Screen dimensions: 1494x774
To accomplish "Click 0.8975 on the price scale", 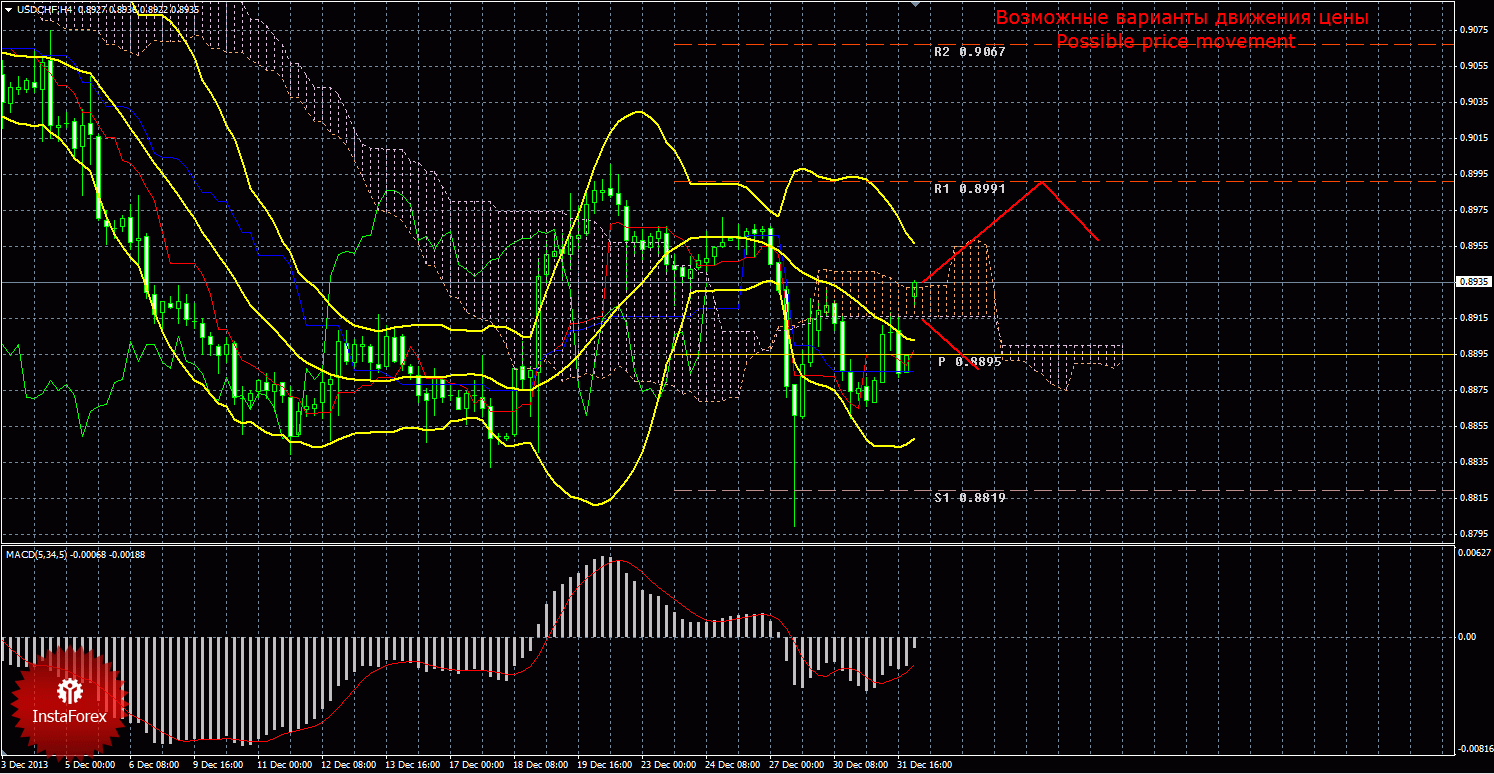I will [x=1472, y=210].
